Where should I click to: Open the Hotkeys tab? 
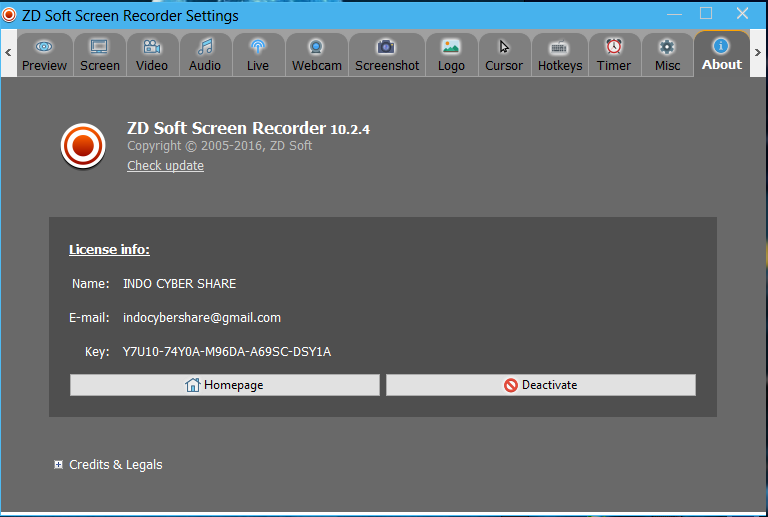click(560, 55)
